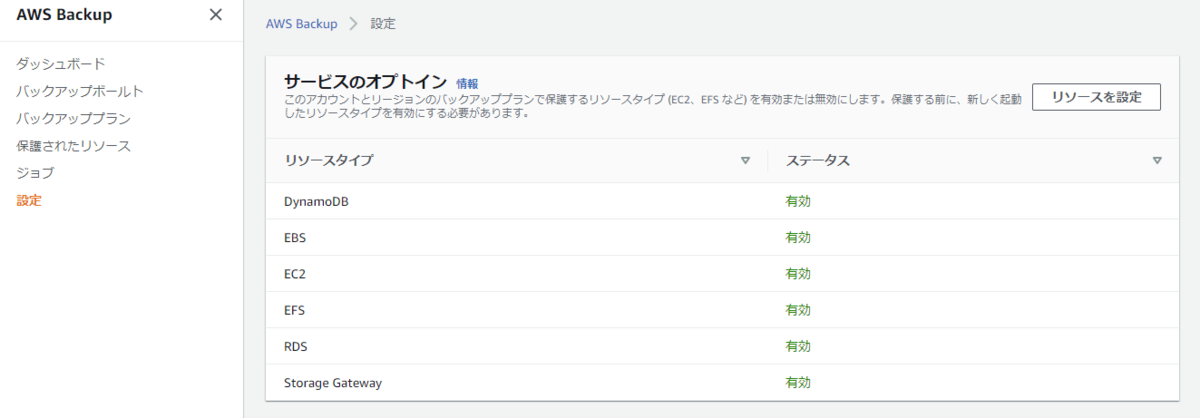Open バックアッププラン in the sidebar

coord(73,118)
